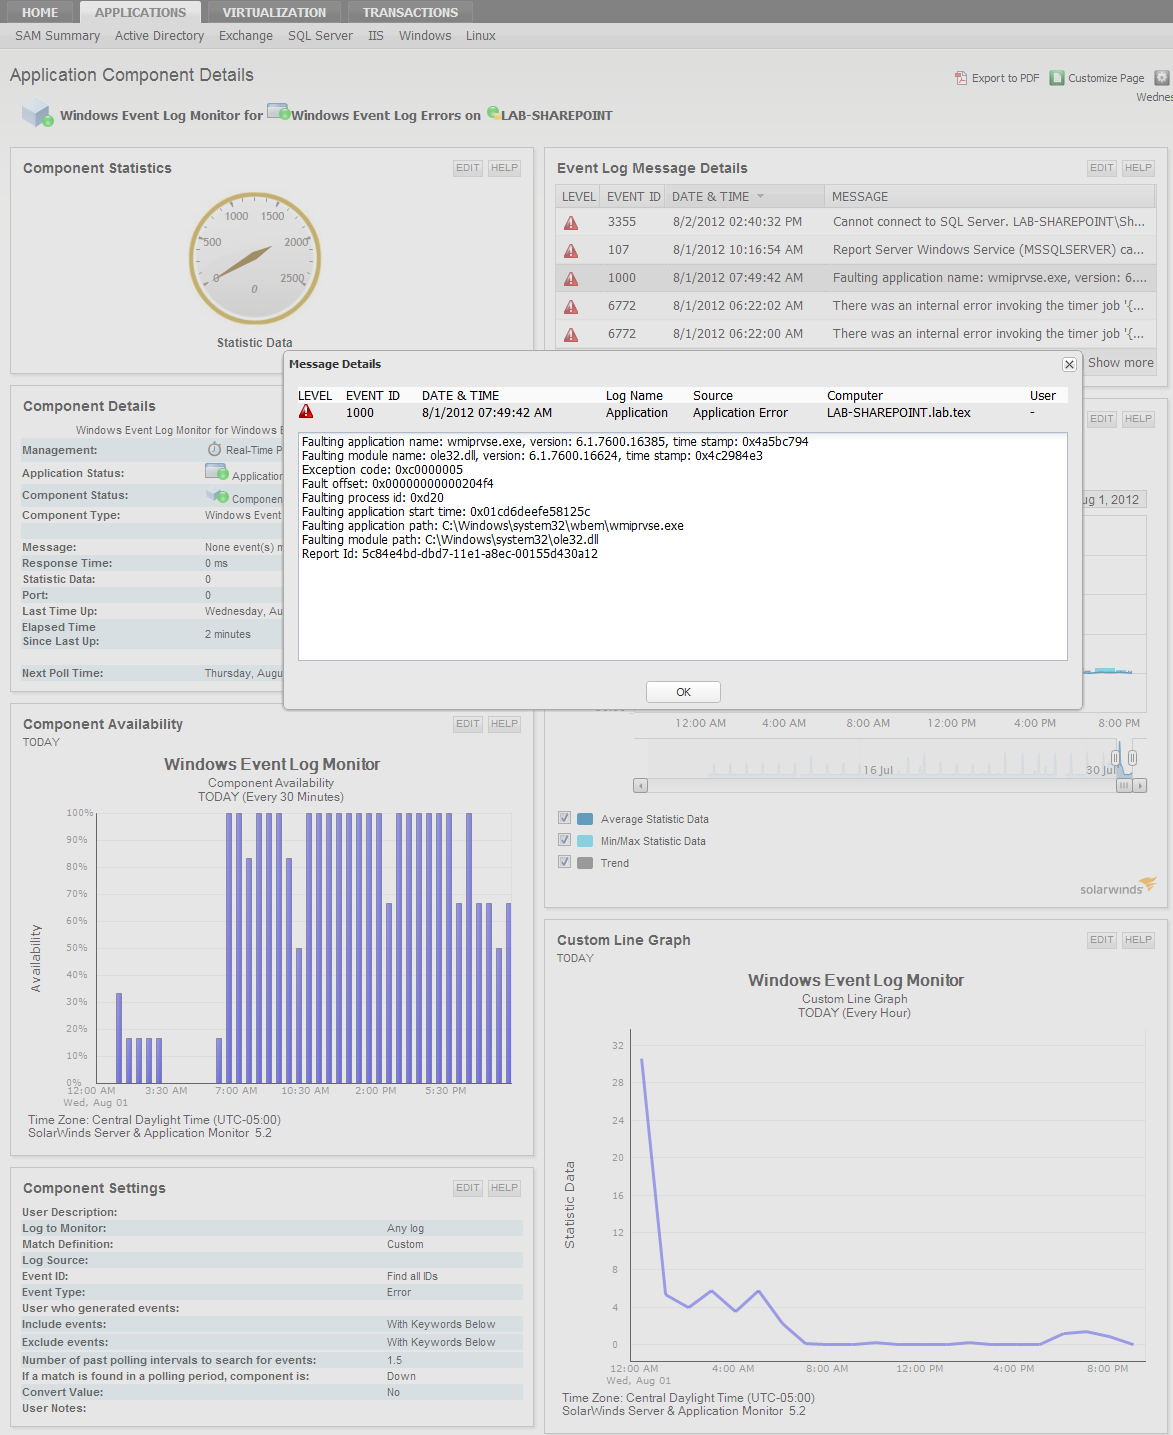Click the error icon beside event 3355
Screen dimensions: 1173x1435
571,222
